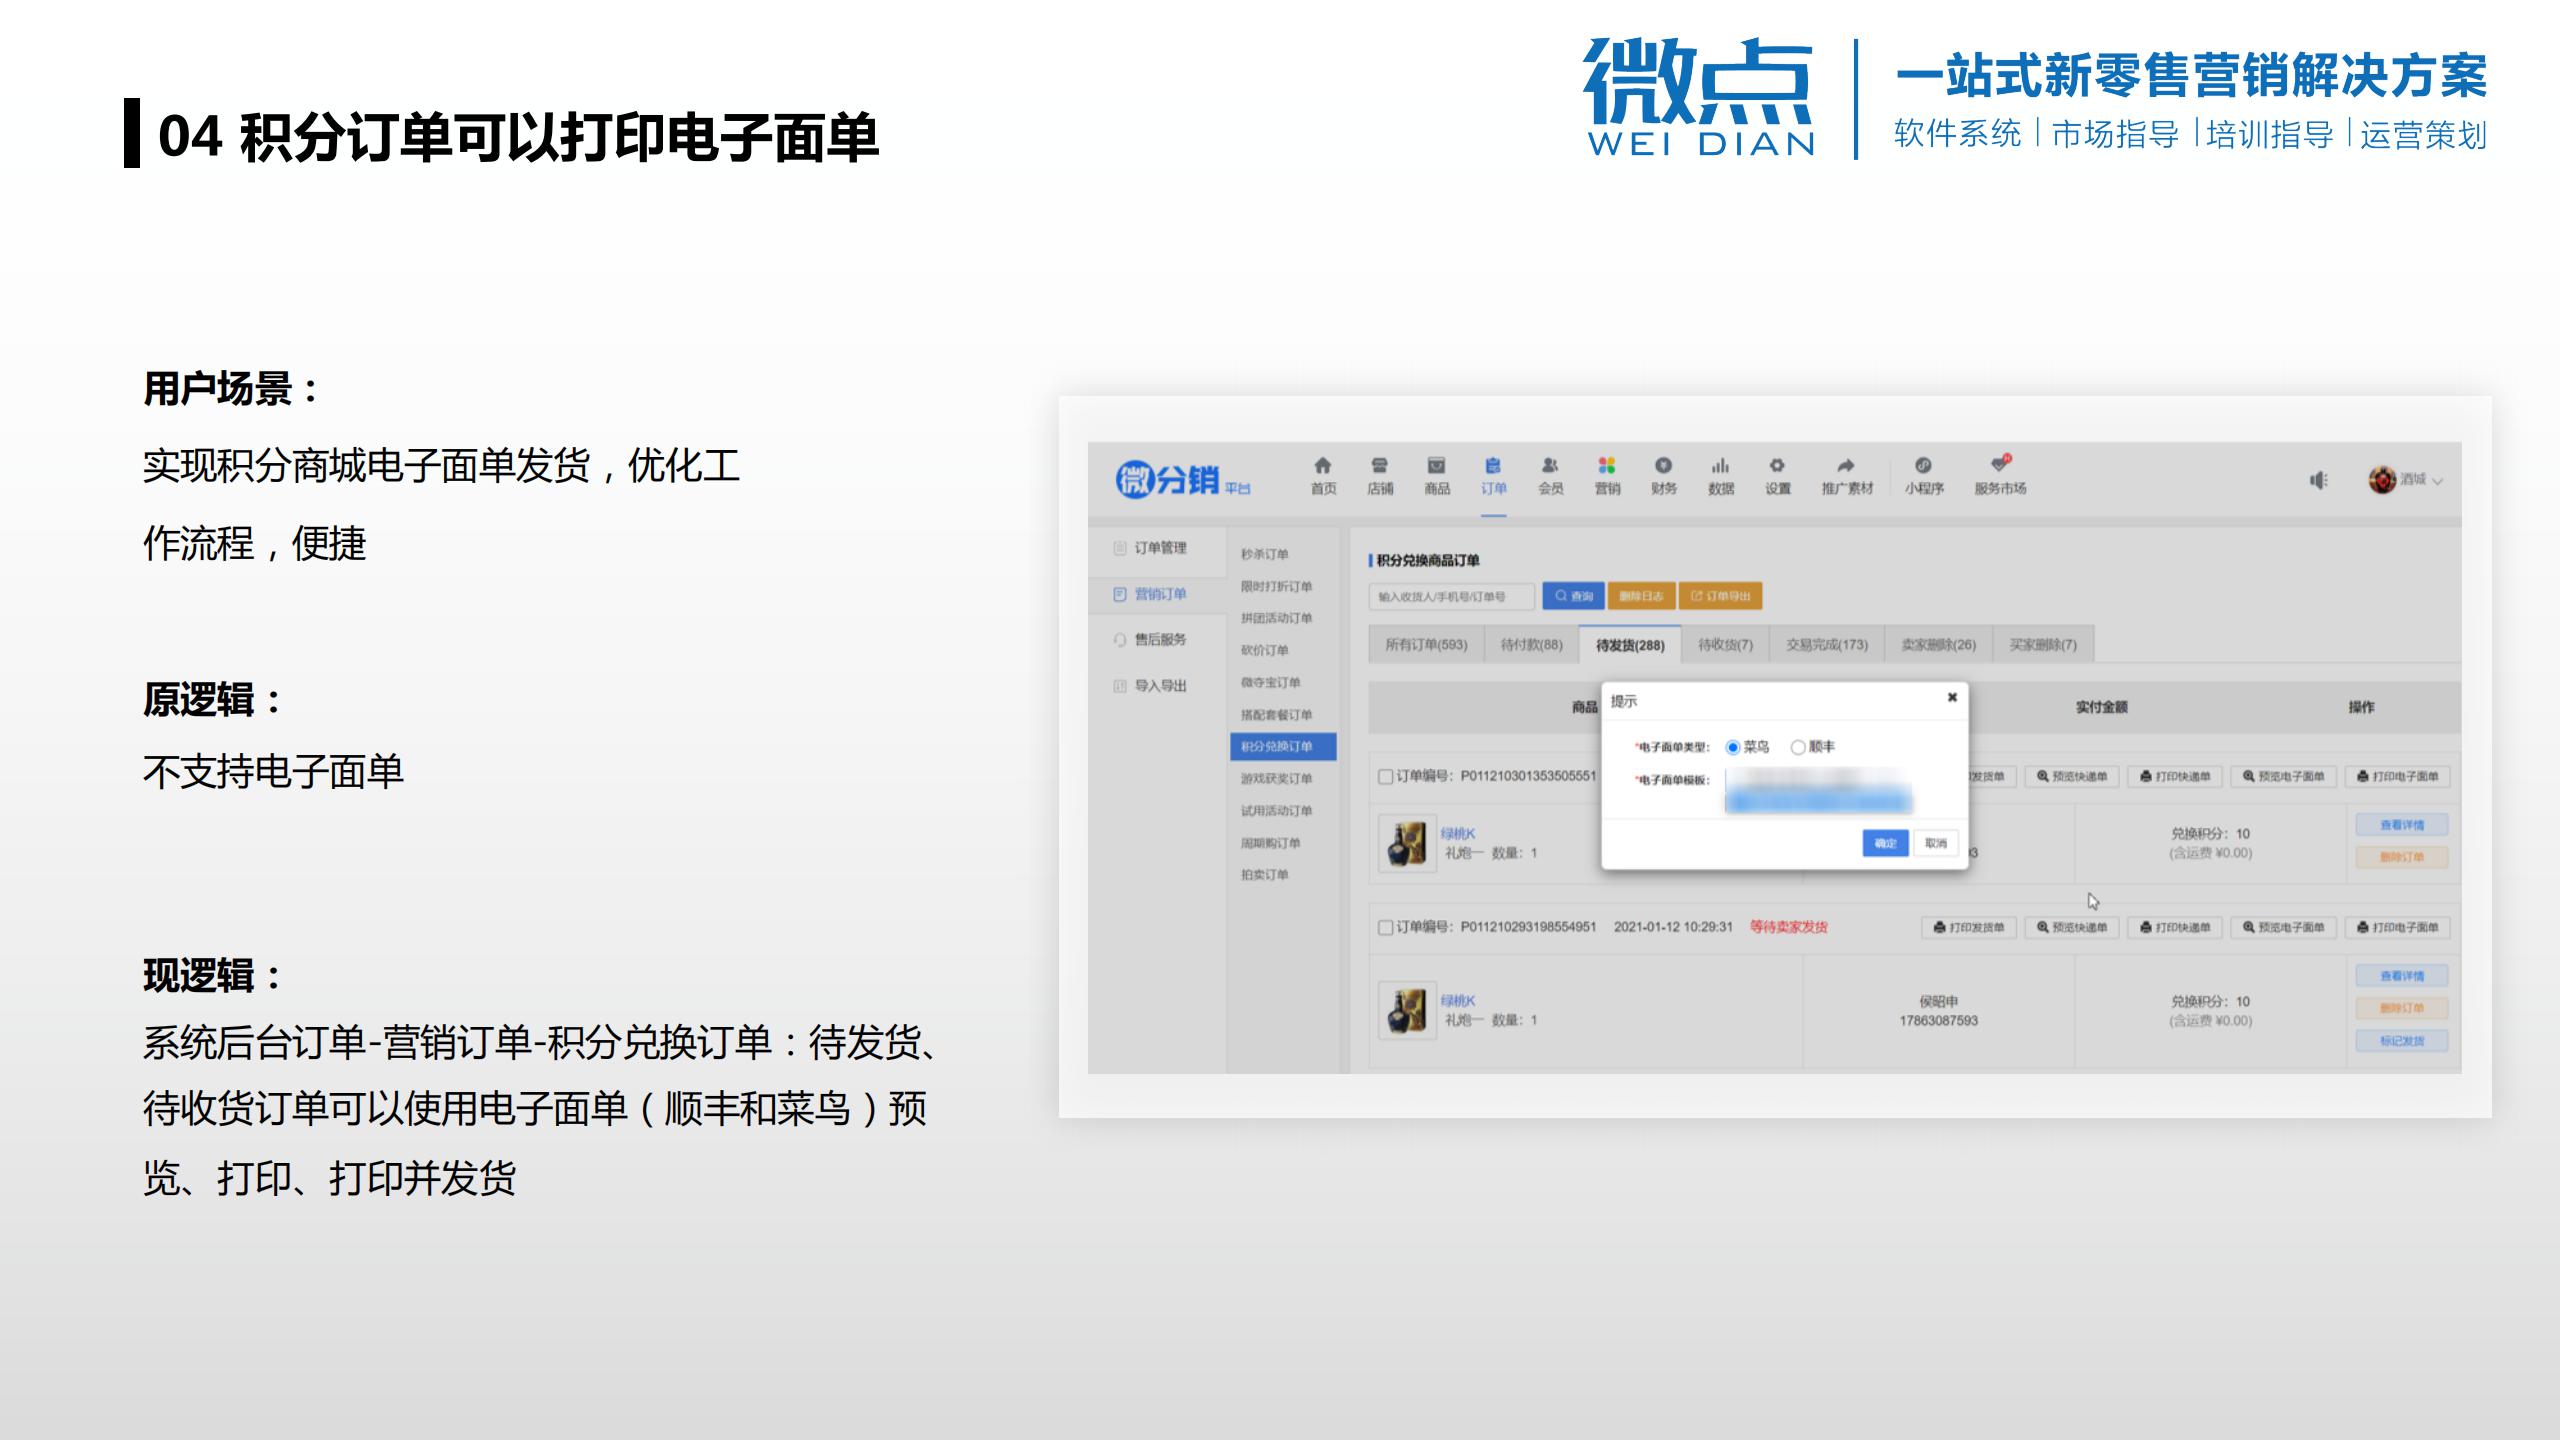Screen dimensions: 2560x1440
Task: Open the 首页 home icon in the top nav
Action: [x=1323, y=466]
